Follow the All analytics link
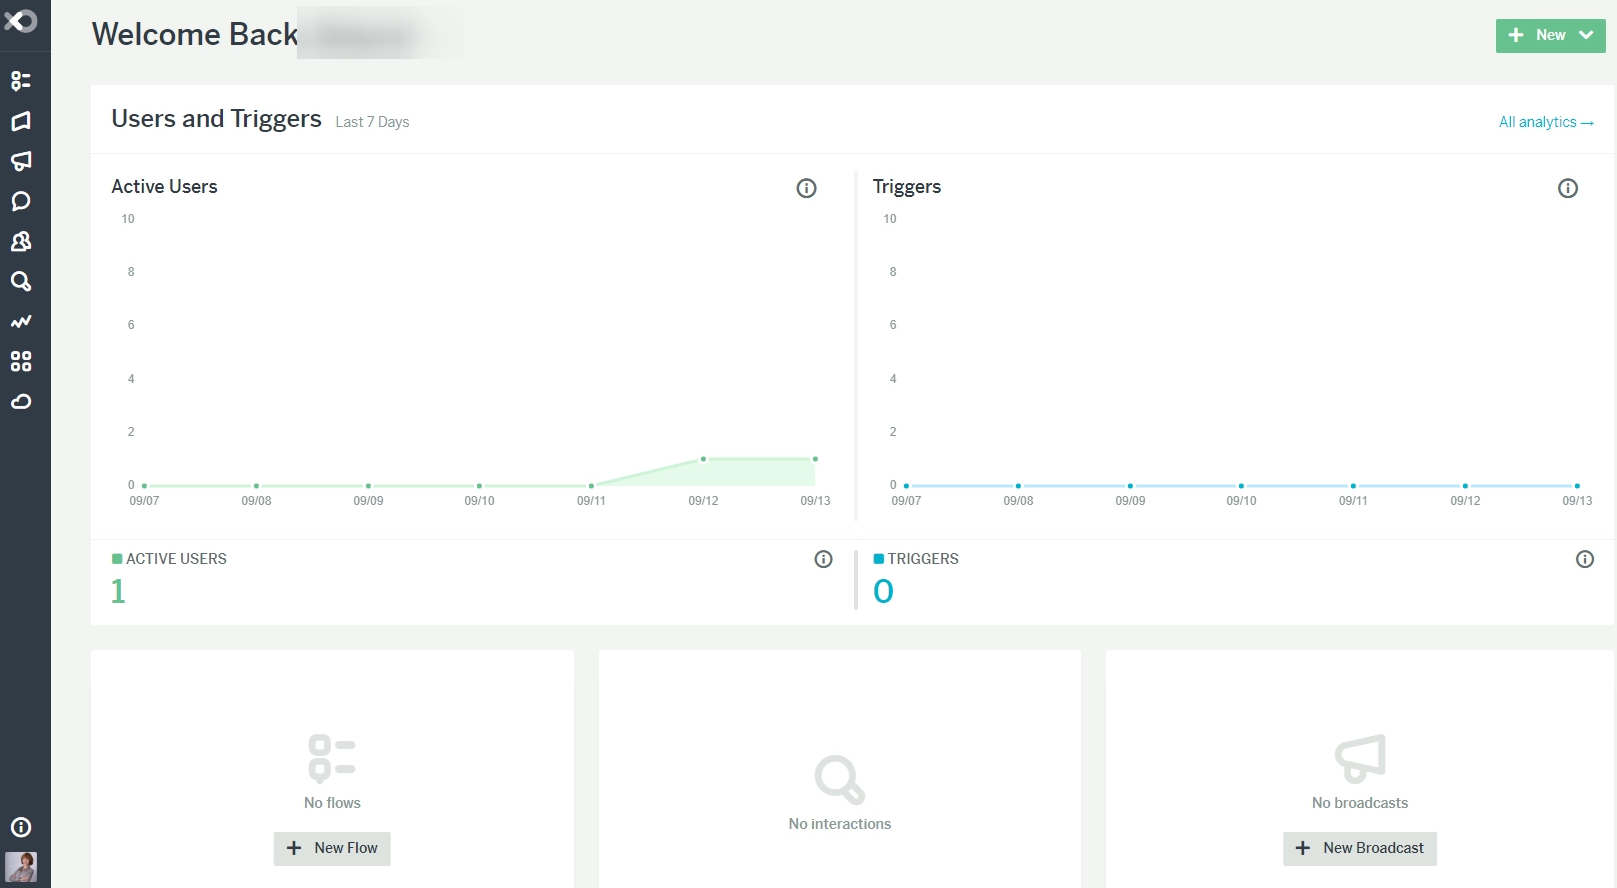 click(x=1546, y=122)
